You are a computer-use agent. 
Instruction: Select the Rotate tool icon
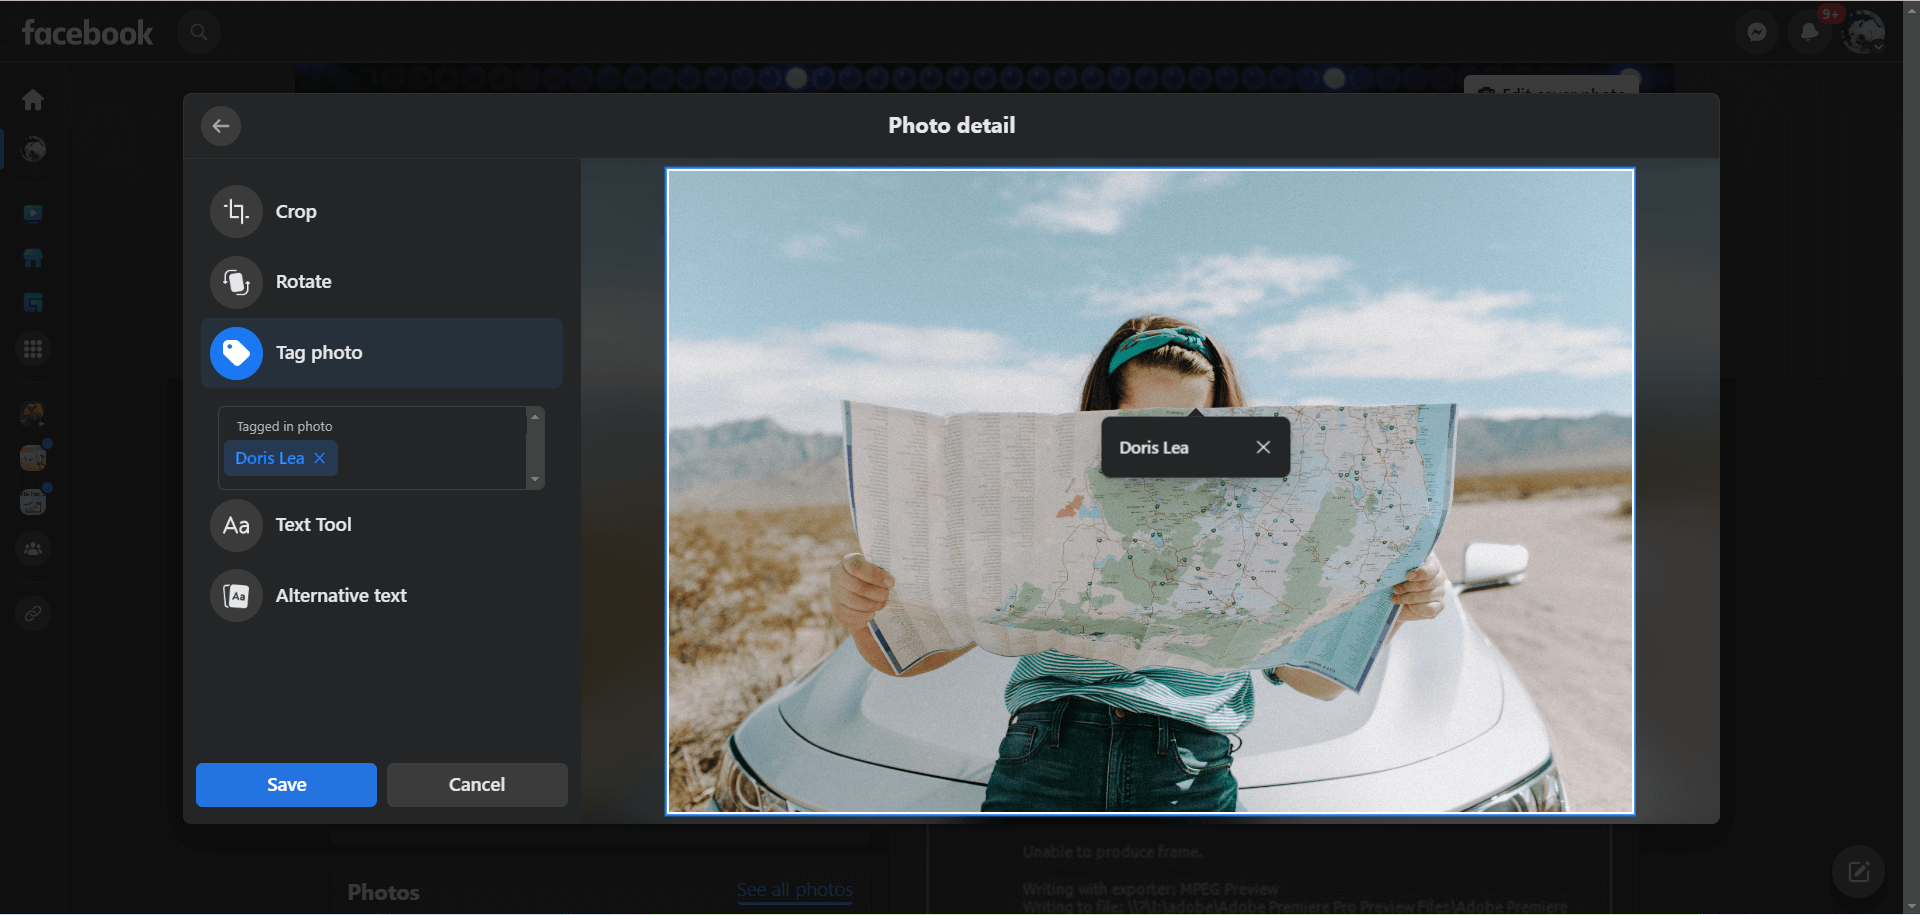tap(236, 282)
